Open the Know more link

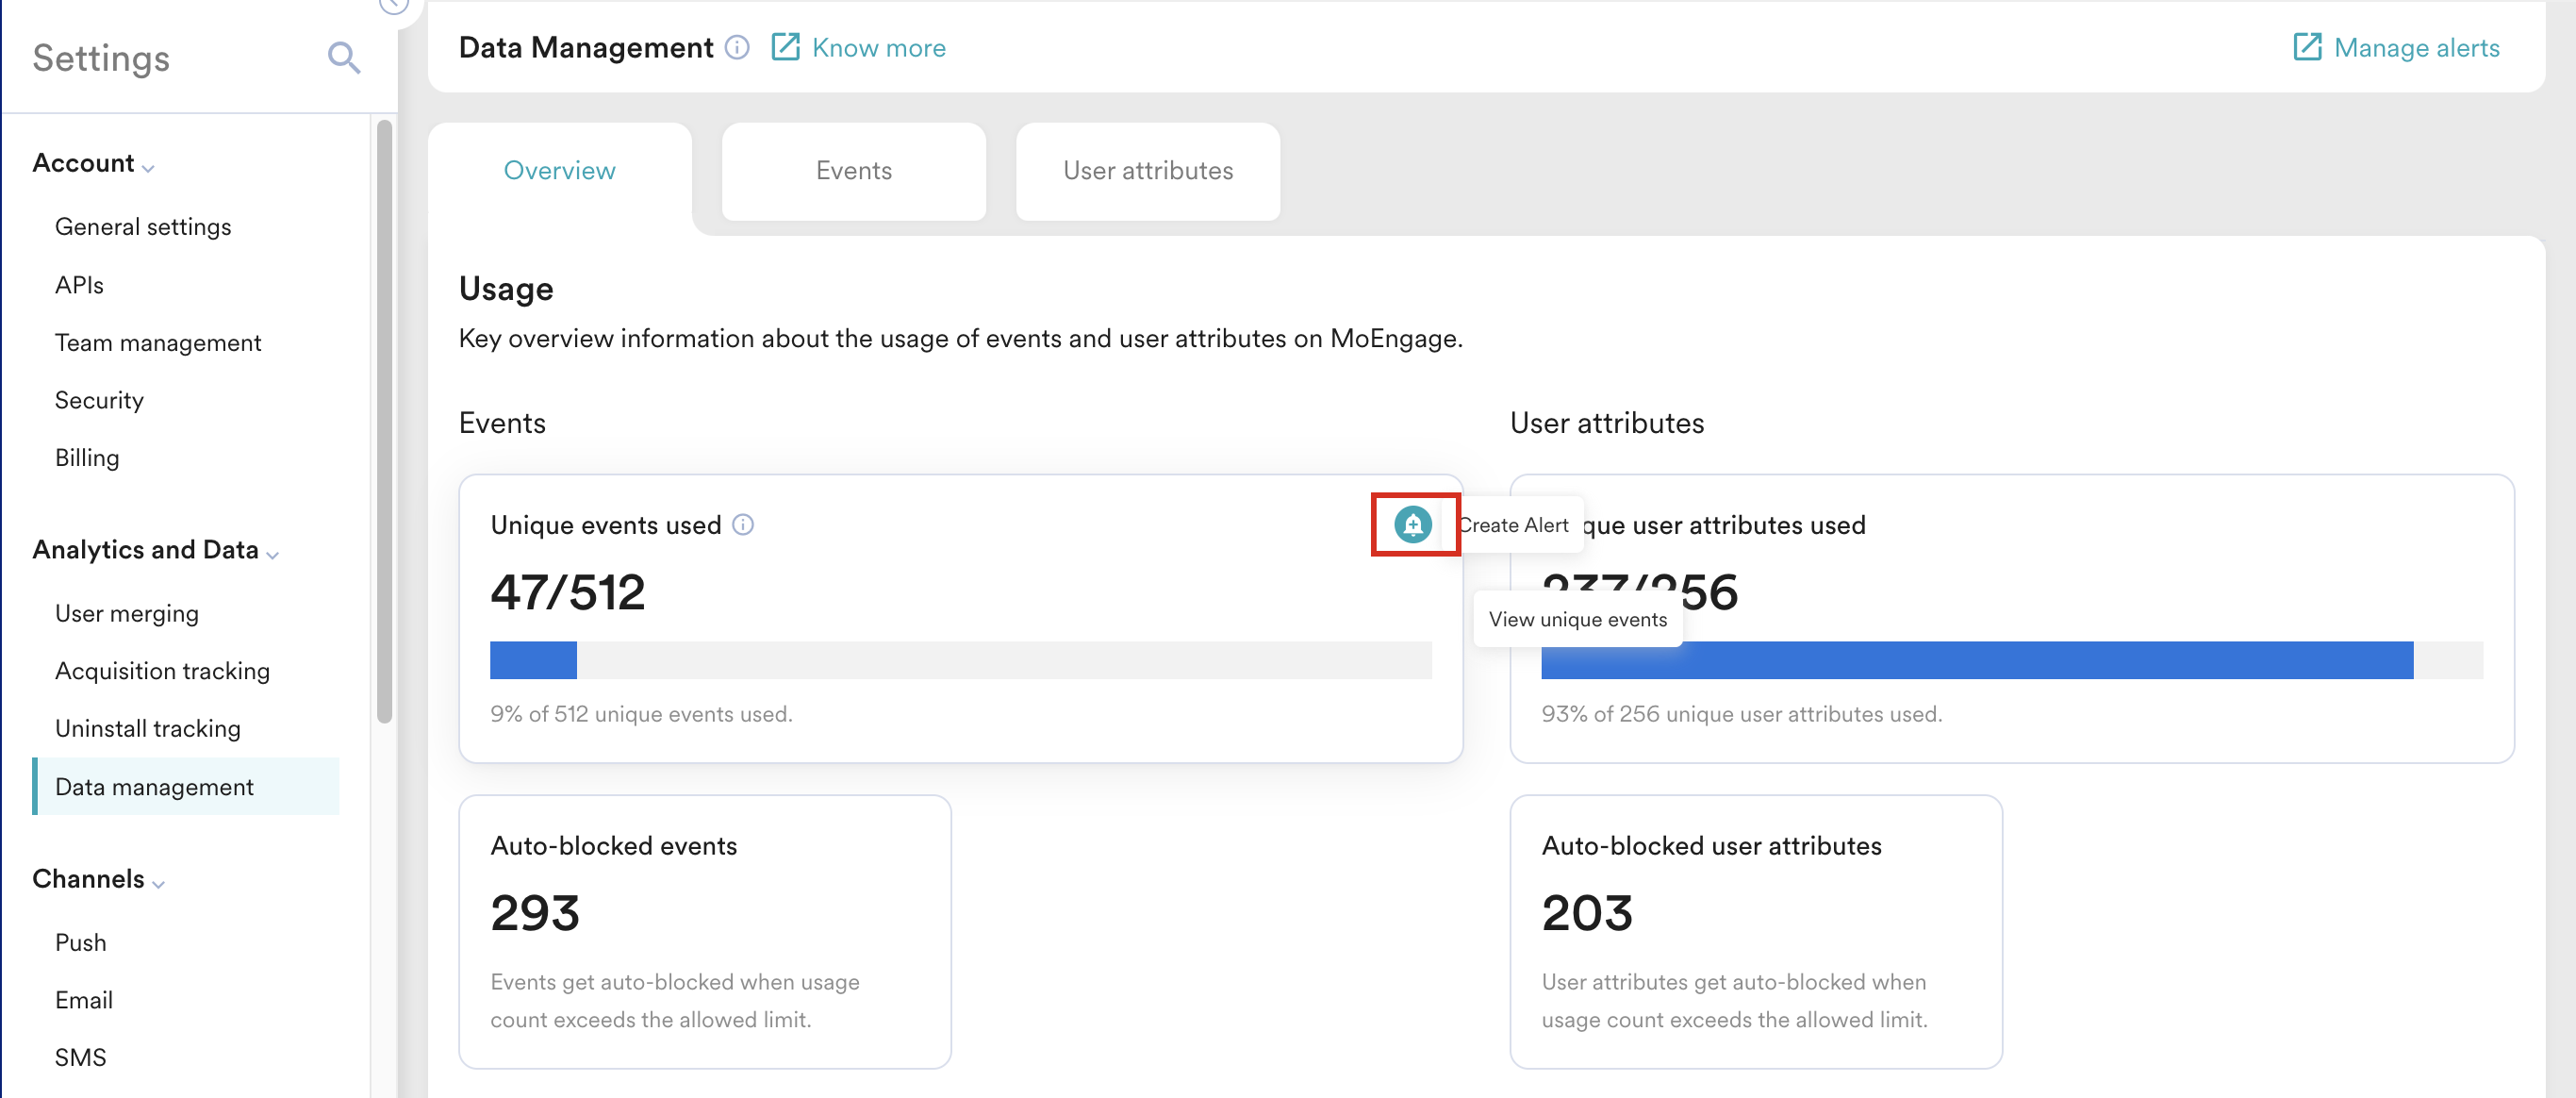(878, 48)
